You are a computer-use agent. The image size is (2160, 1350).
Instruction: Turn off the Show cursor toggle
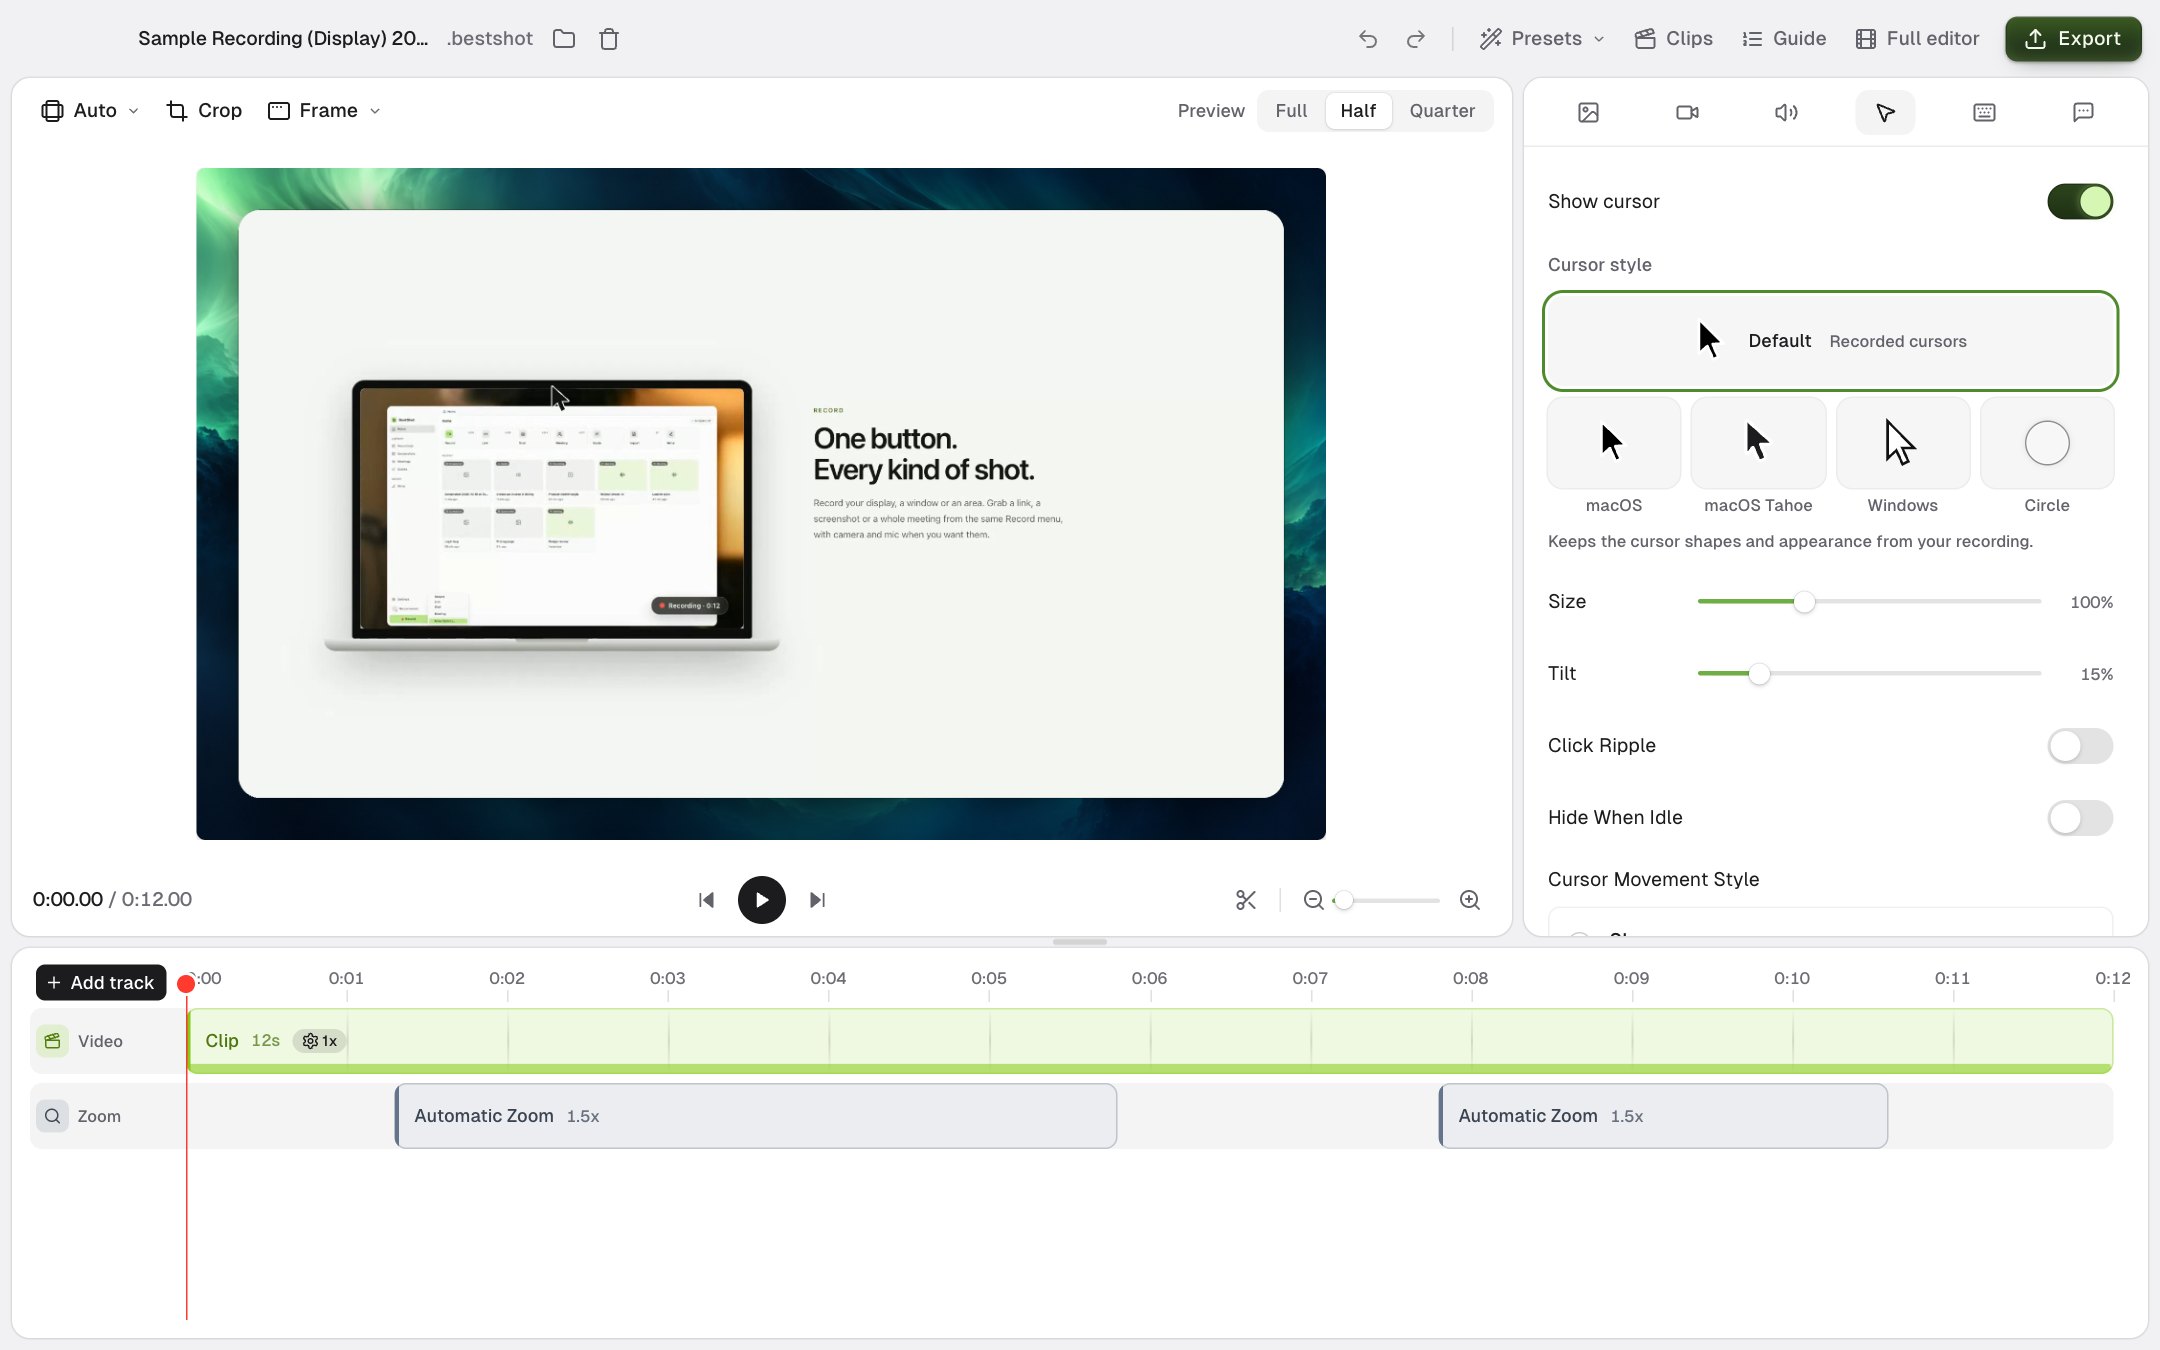point(2080,202)
